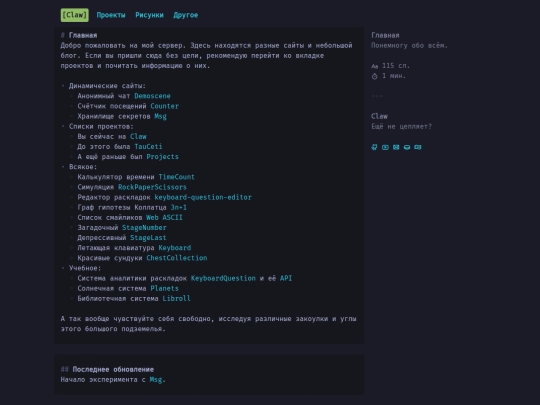540x405 pixels.
Task: Open the Рисунки navigation tab
Action: pos(149,15)
